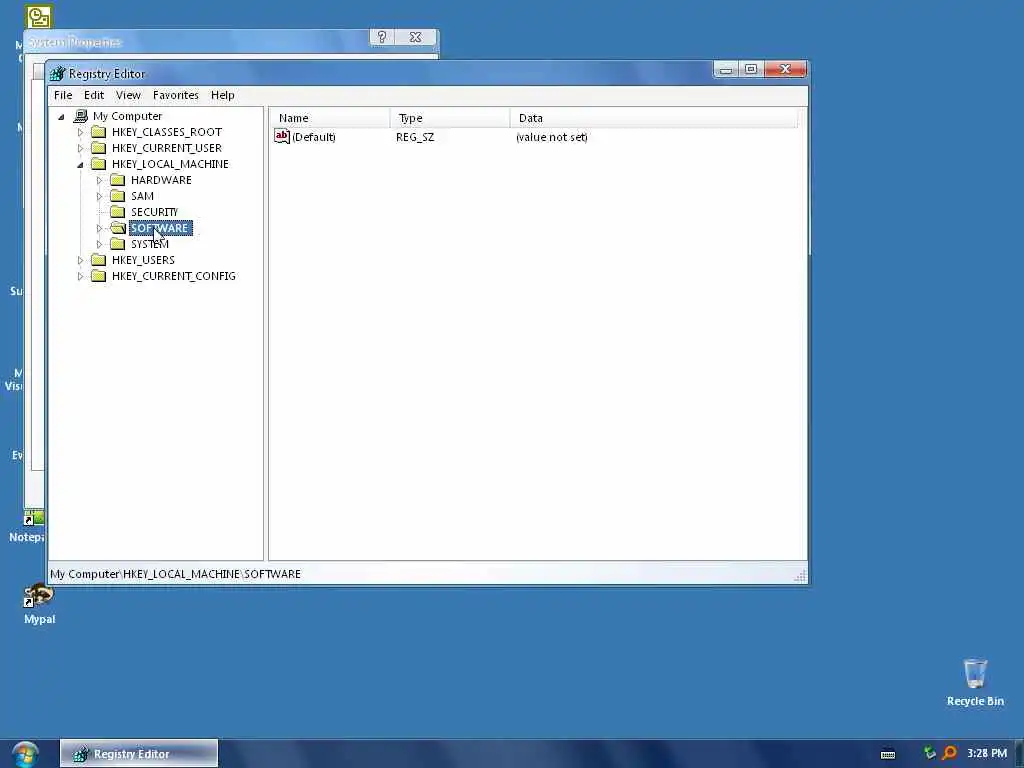This screenshot has width=1024, height=768.
Task: Select the (Default) value name
Action: click(x=314, y=137)
